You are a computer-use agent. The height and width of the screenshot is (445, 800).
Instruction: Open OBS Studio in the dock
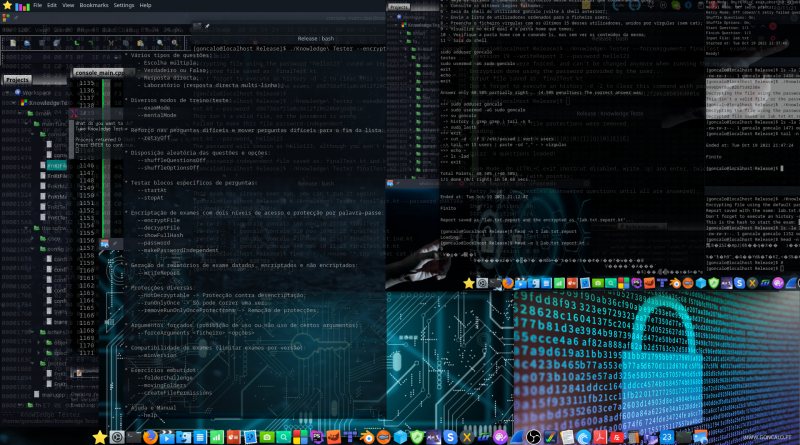pyautogui.click(x=534, y=437)
